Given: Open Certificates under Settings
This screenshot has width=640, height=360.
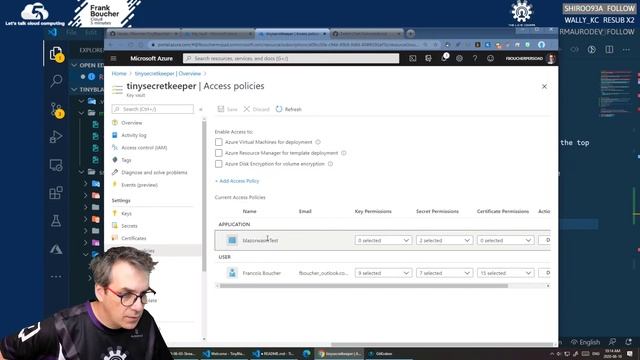Looking at the screenshot, I should coord(133,238).
